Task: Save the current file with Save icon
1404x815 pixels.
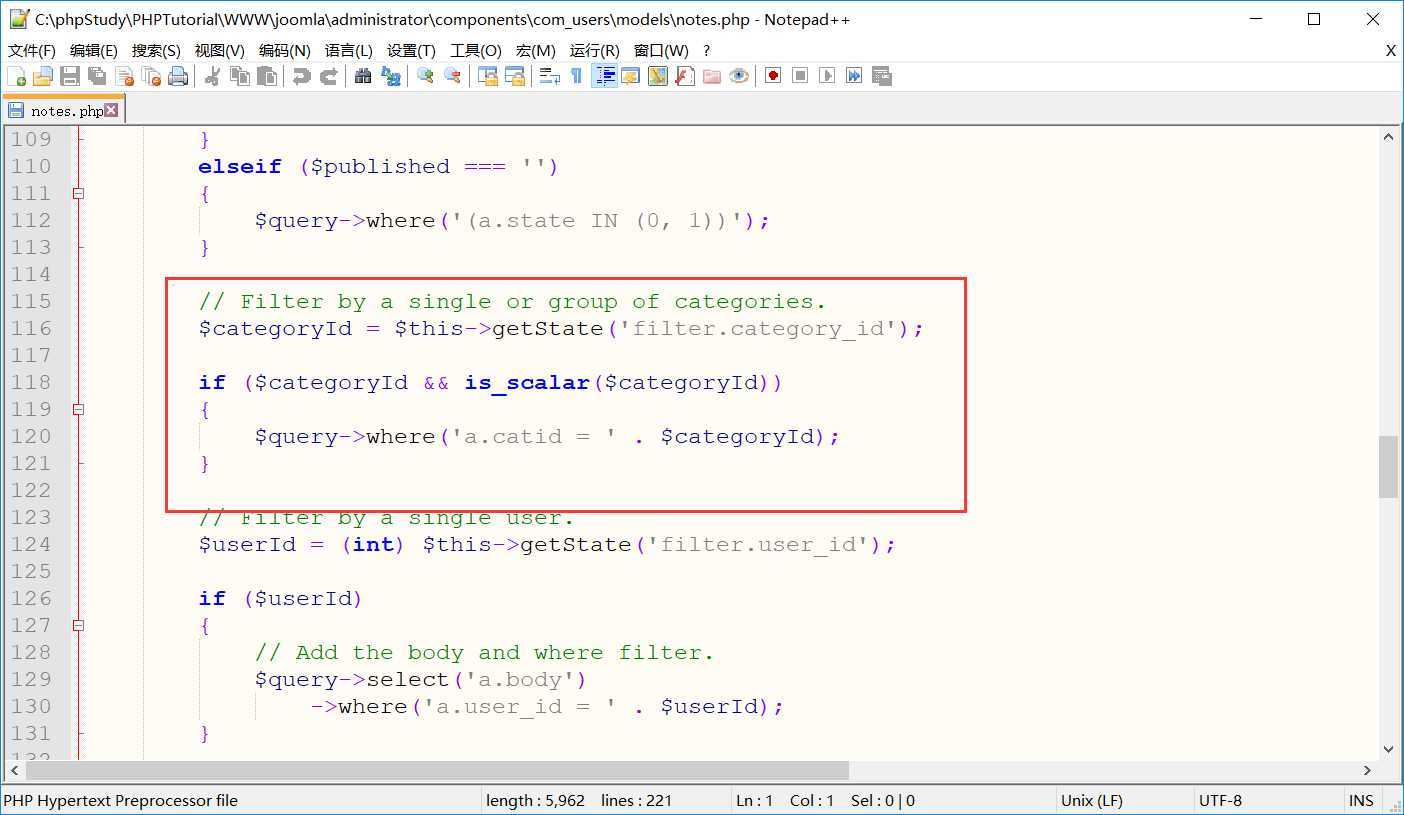Action: pyautogui.click(x=70, y=76)
